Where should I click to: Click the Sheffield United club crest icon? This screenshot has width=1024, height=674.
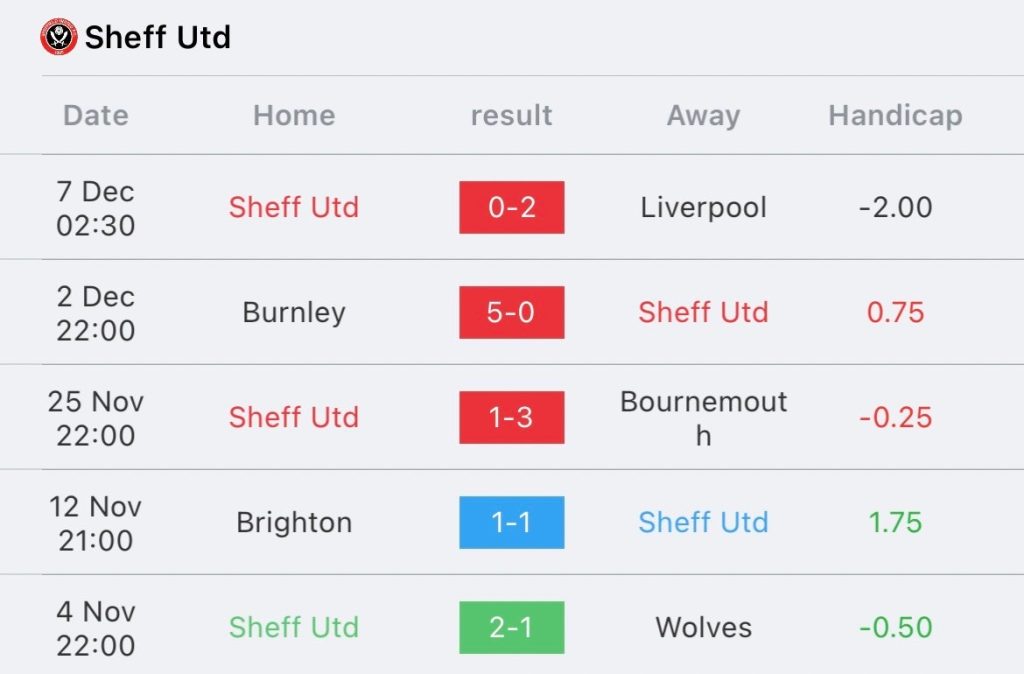tap(59, 36)
